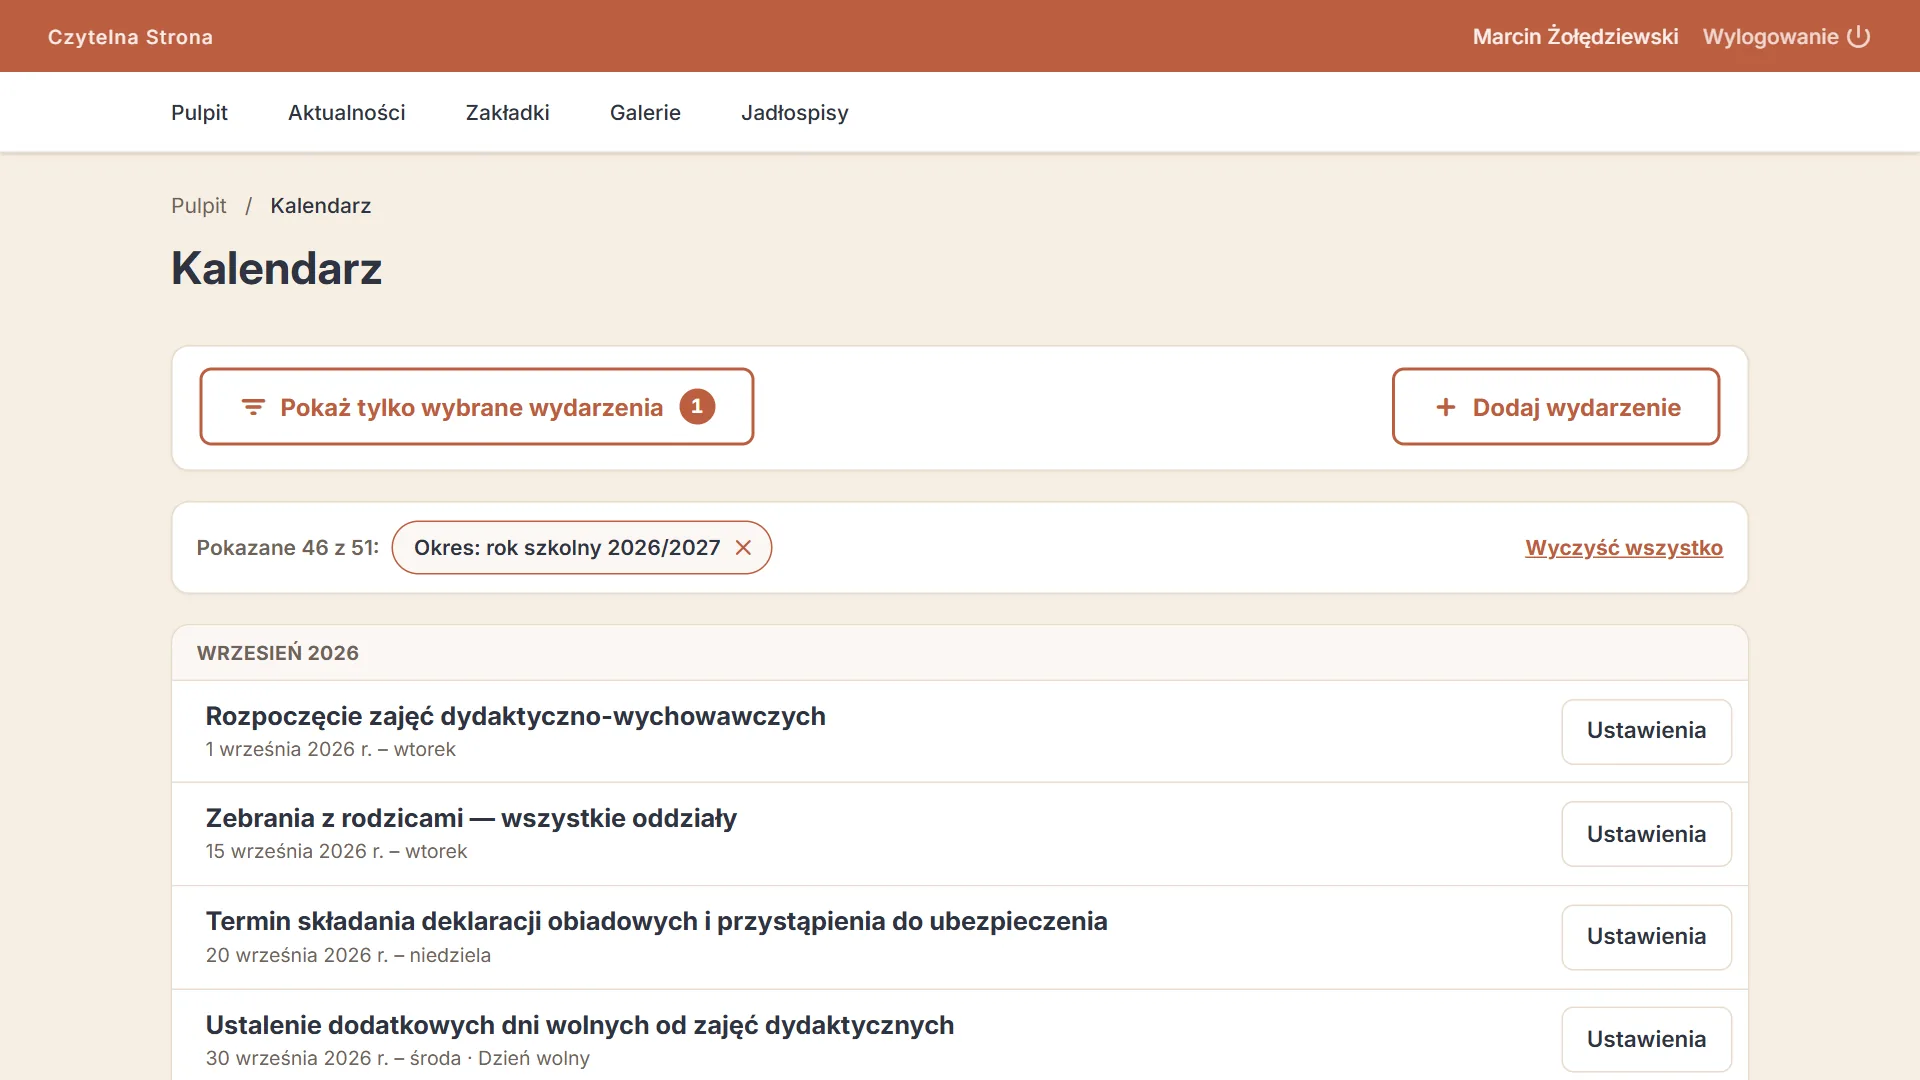Open the Pulpit menu item
Screen dimensions: 1920x1080
coord(199,113)
